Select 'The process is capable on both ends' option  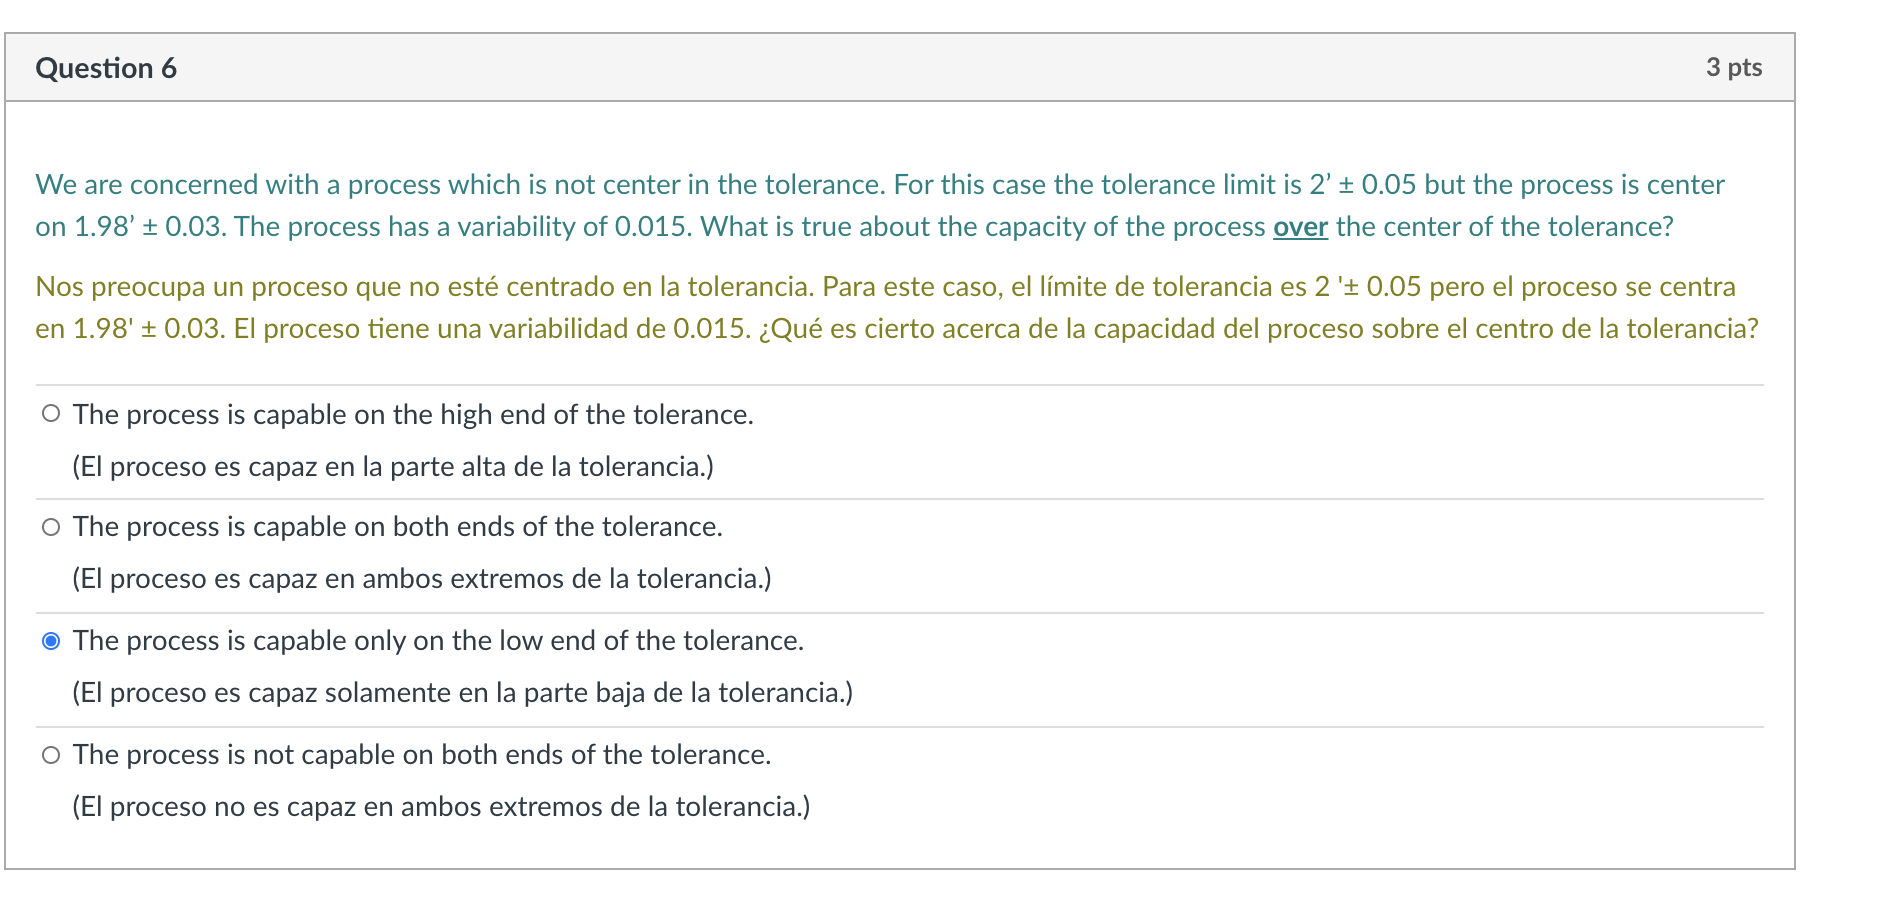coord(51,526)
